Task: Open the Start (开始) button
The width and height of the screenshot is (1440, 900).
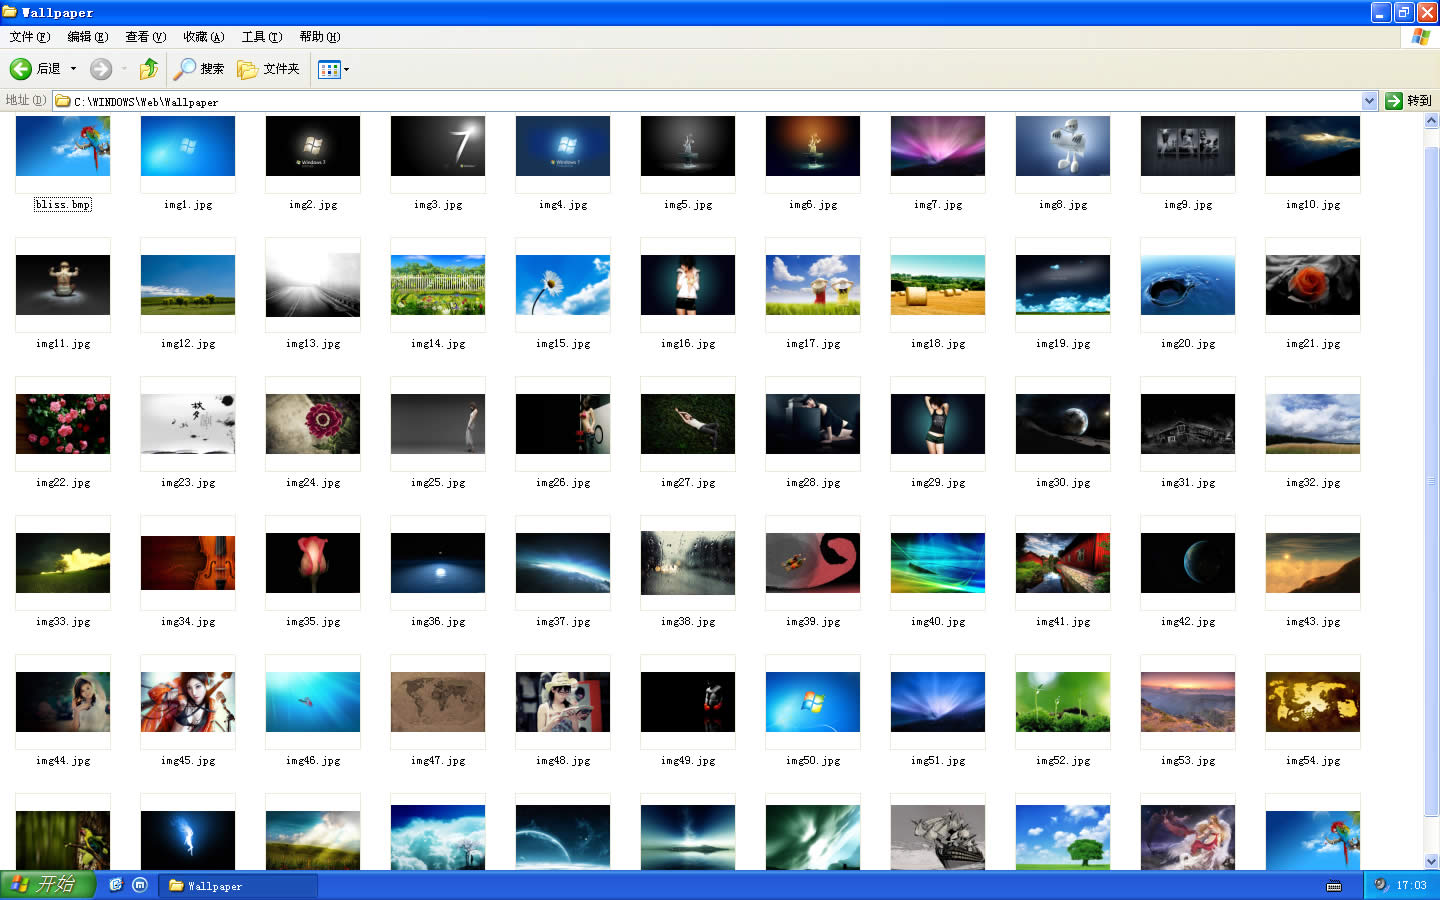Action: coord(47,885)
